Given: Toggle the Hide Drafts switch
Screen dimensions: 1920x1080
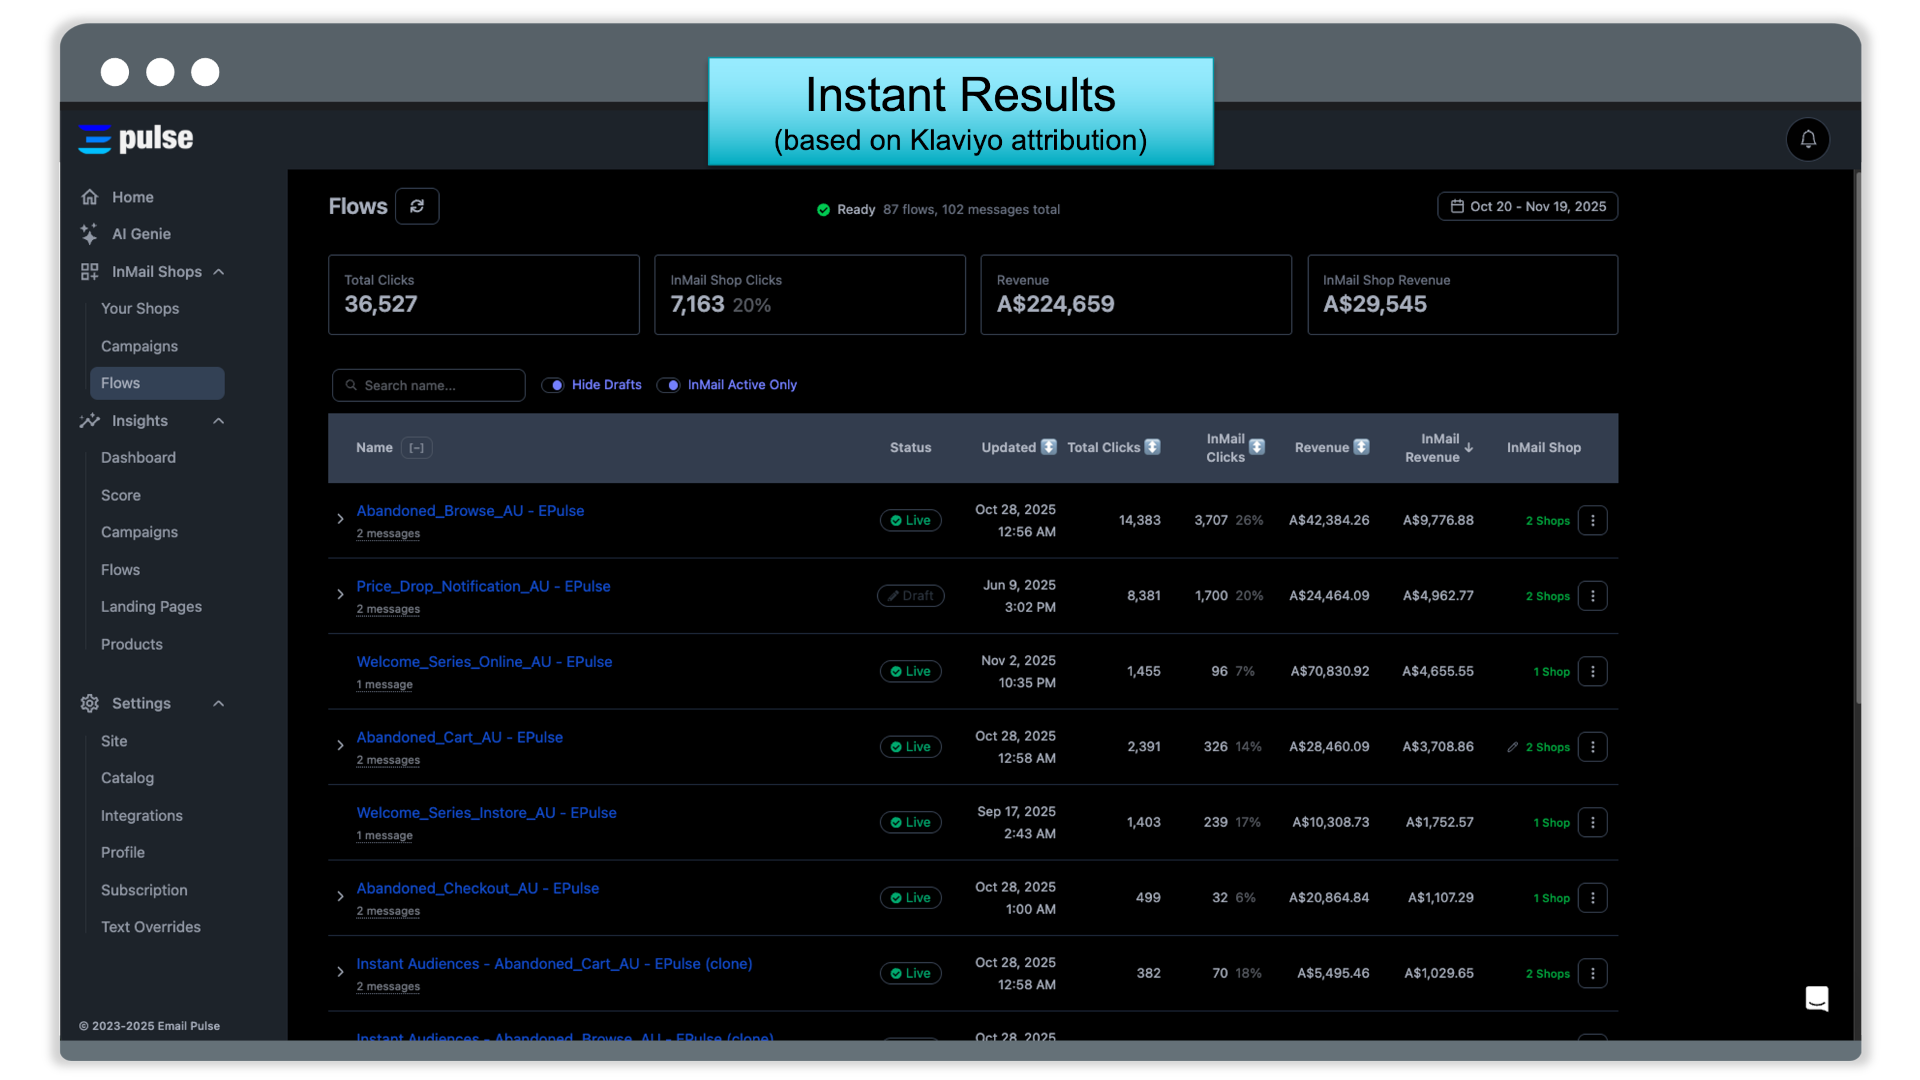Looking at the screenshot, I should [x=553, y=385].
